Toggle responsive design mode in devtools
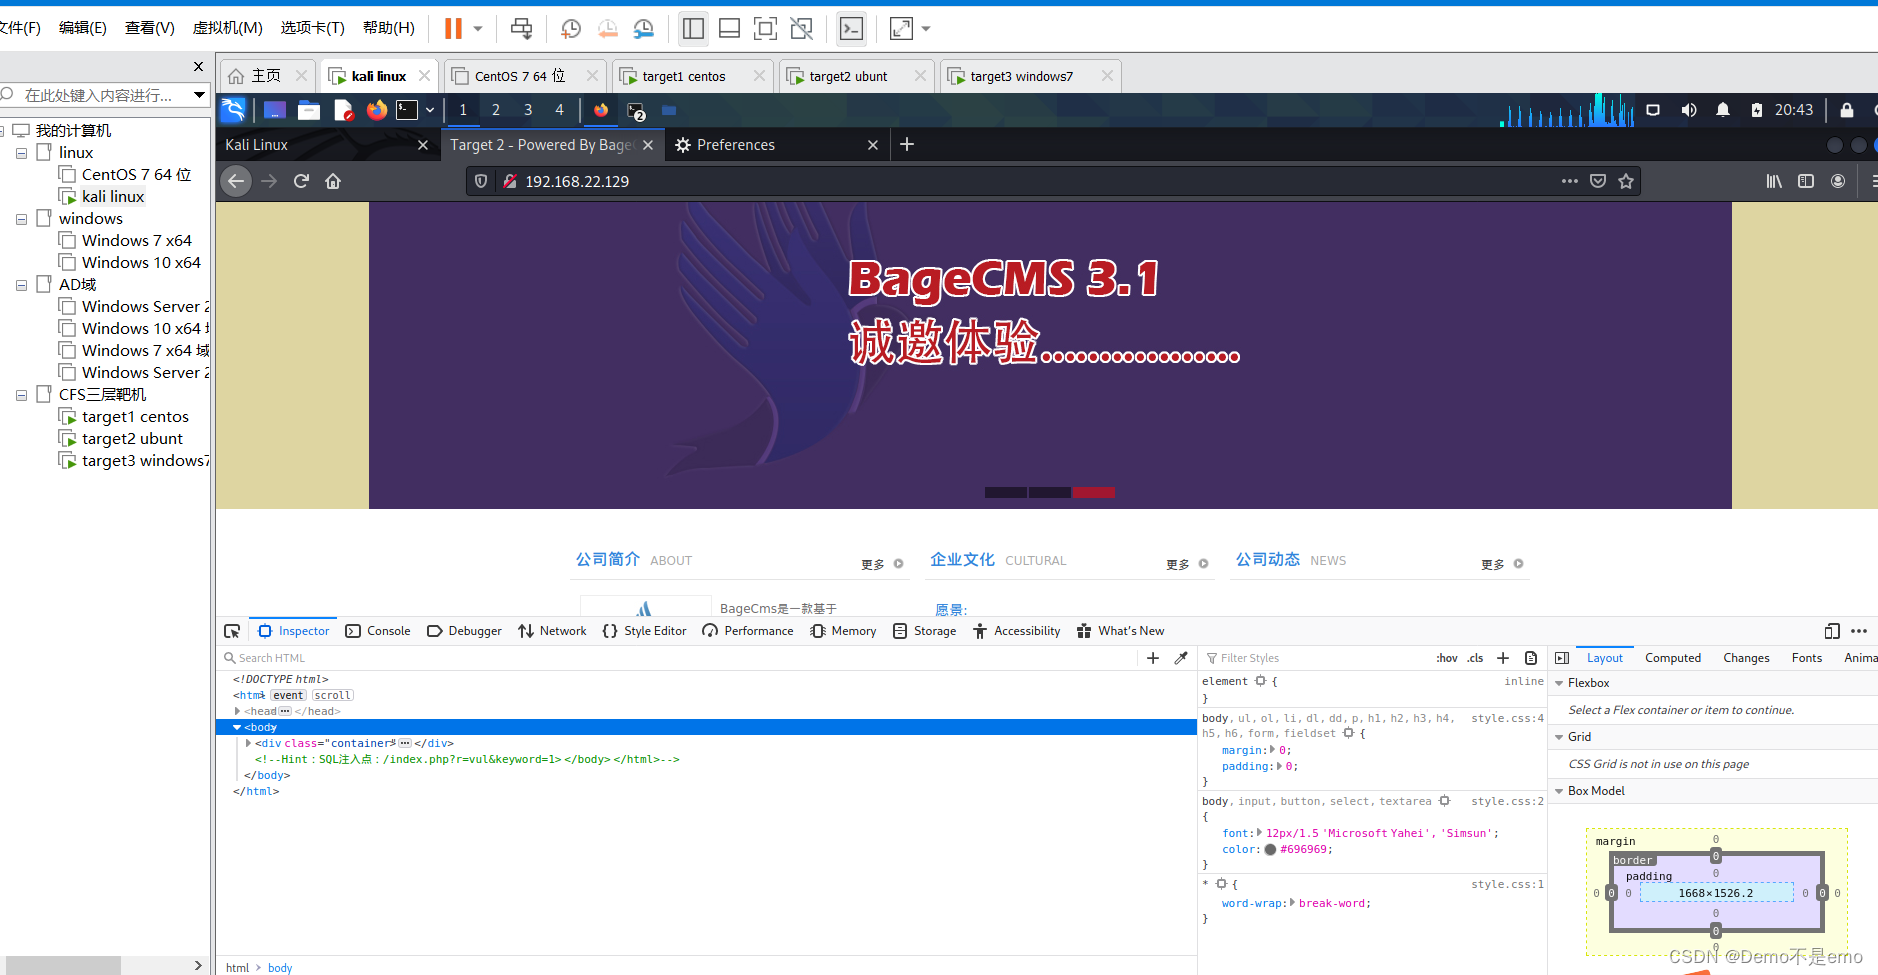Screen dimensions: 1878x975 pos(1832,631)
